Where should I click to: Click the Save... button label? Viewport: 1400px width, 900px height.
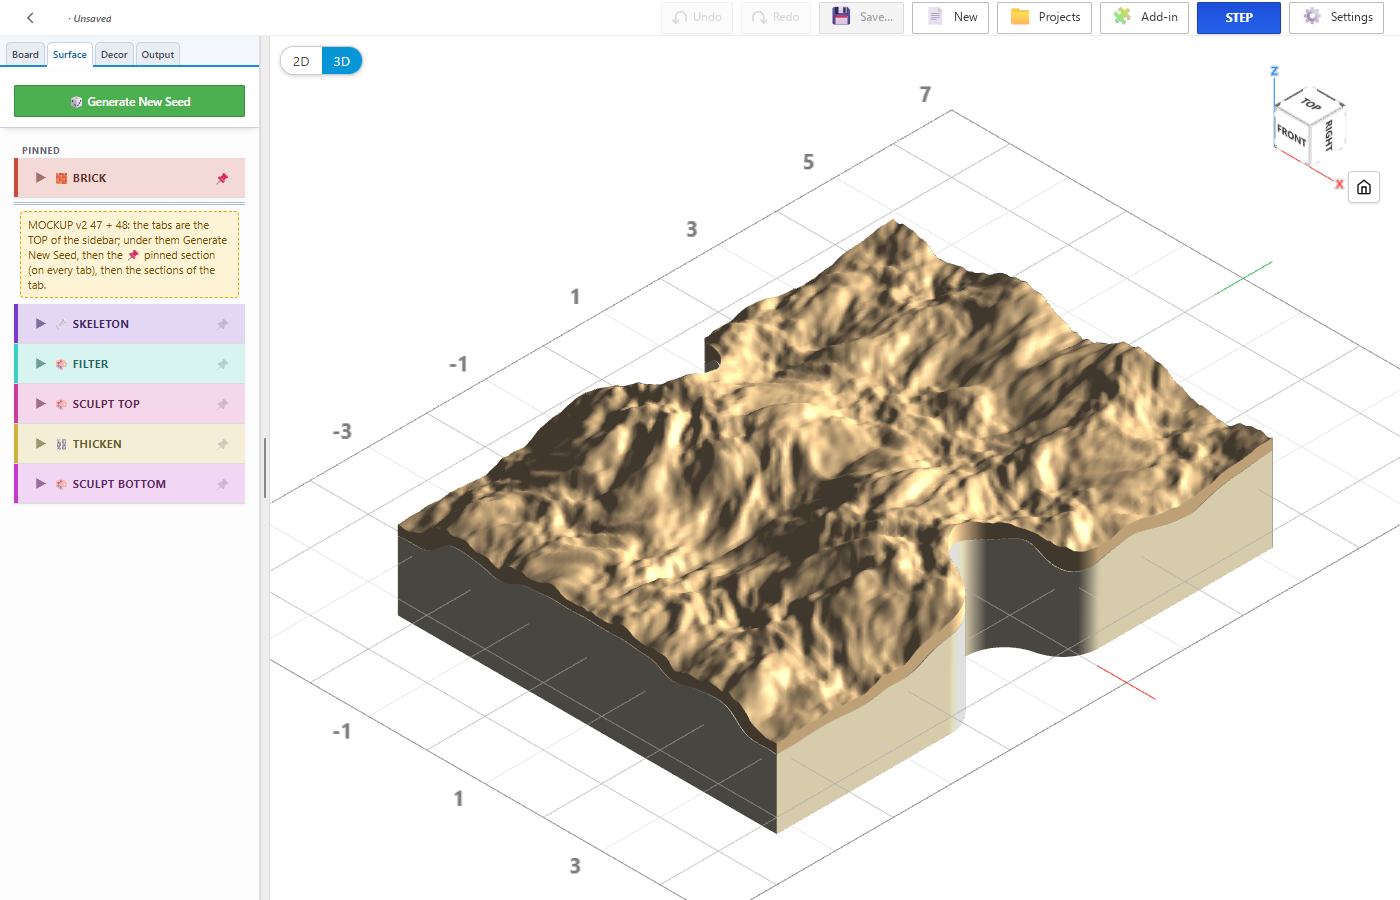[x=876, y=17]
